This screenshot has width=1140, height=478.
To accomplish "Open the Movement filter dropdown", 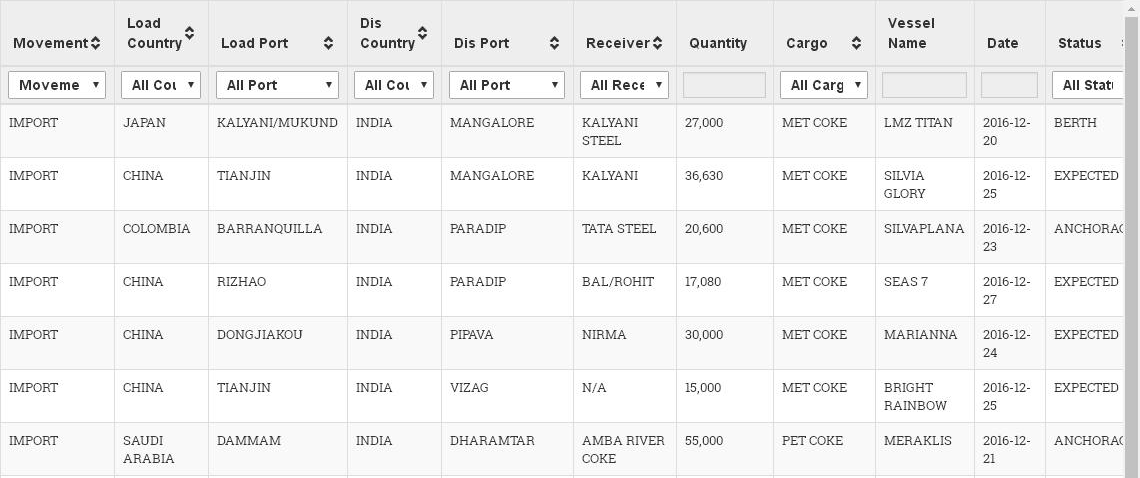I will [x=57, y=85].
